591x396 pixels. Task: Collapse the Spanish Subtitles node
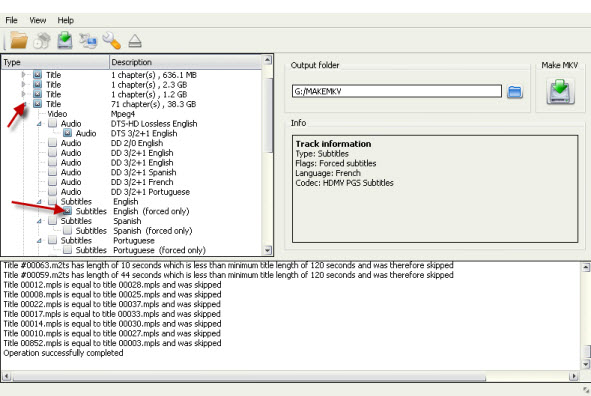[39, 221]
